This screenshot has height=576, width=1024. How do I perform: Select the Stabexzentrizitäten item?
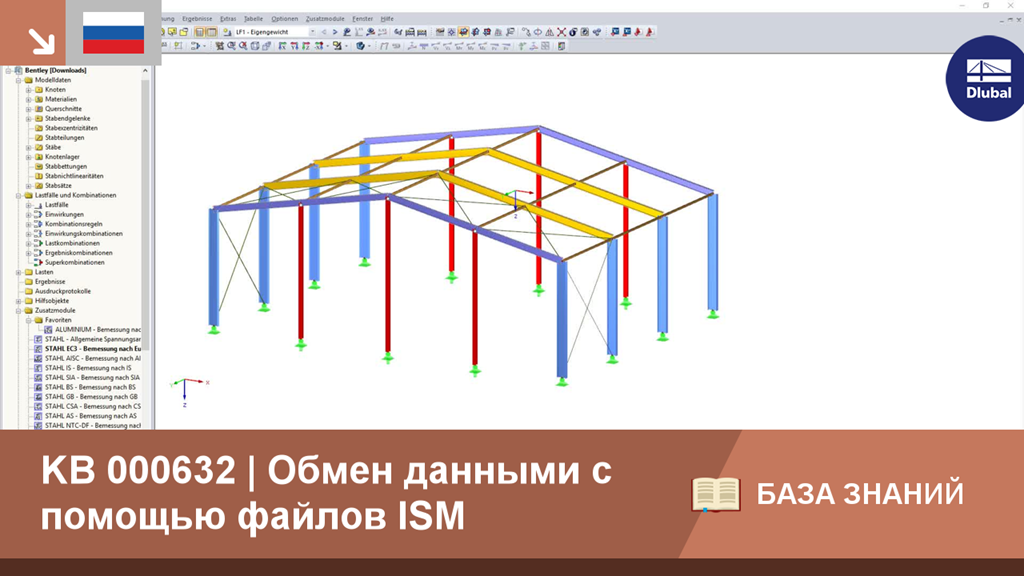[x=71, y=128]
